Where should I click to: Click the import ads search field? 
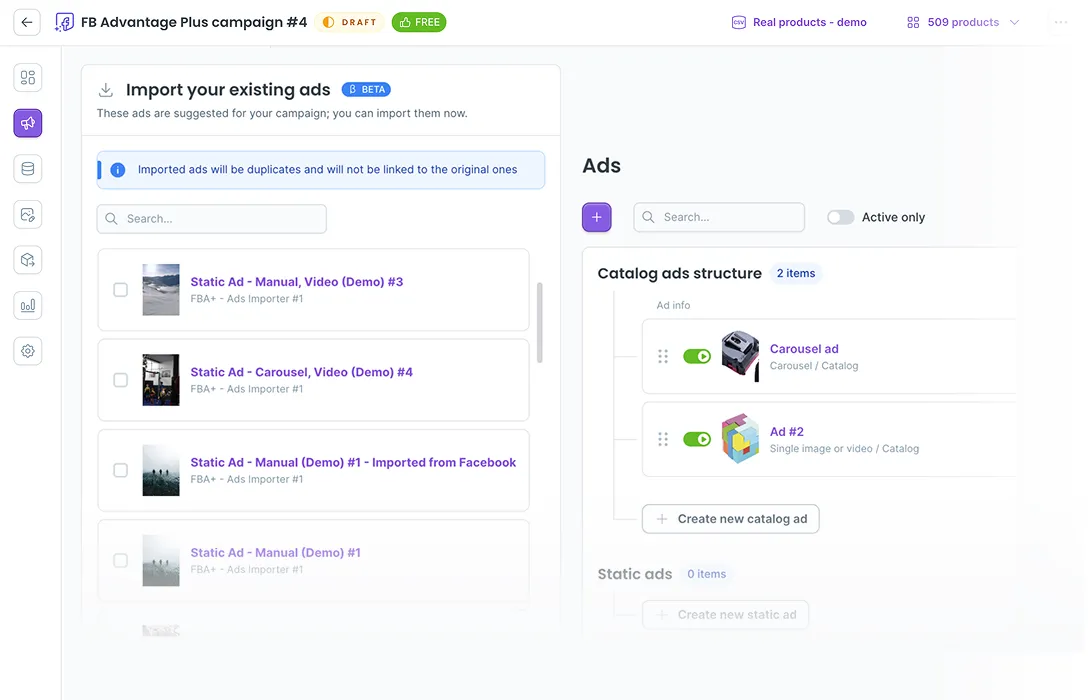pos(212,219)
